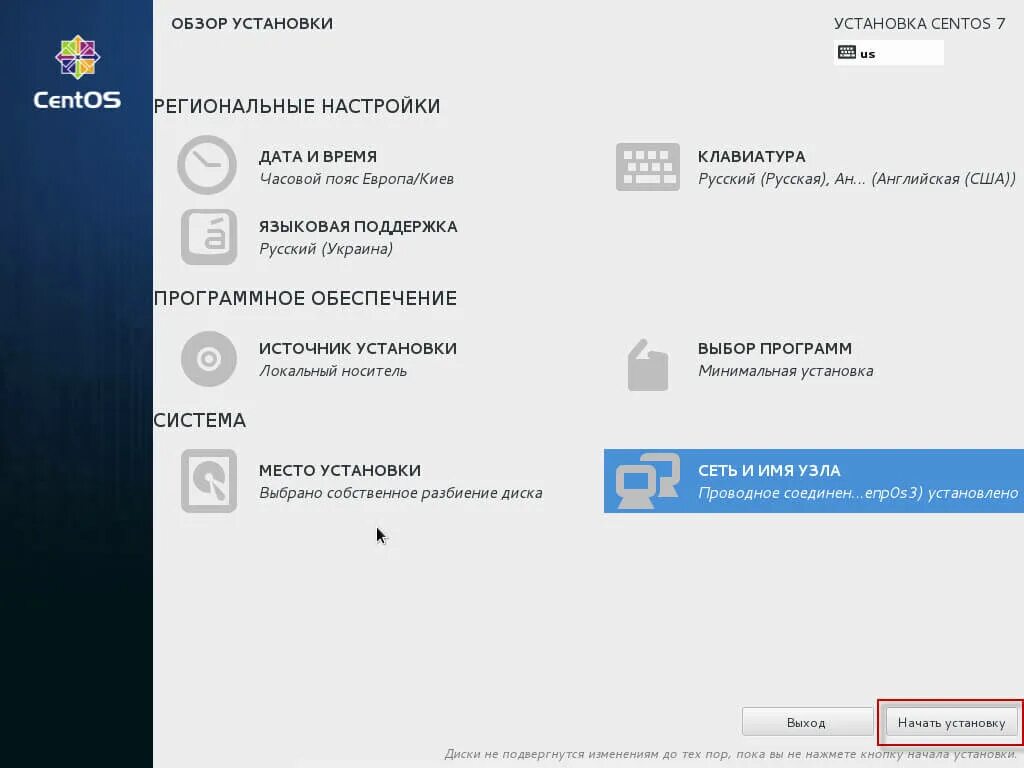Open the Software Selection package icon
Viewport: 1024px width, 768px height.
click(647, 365)
